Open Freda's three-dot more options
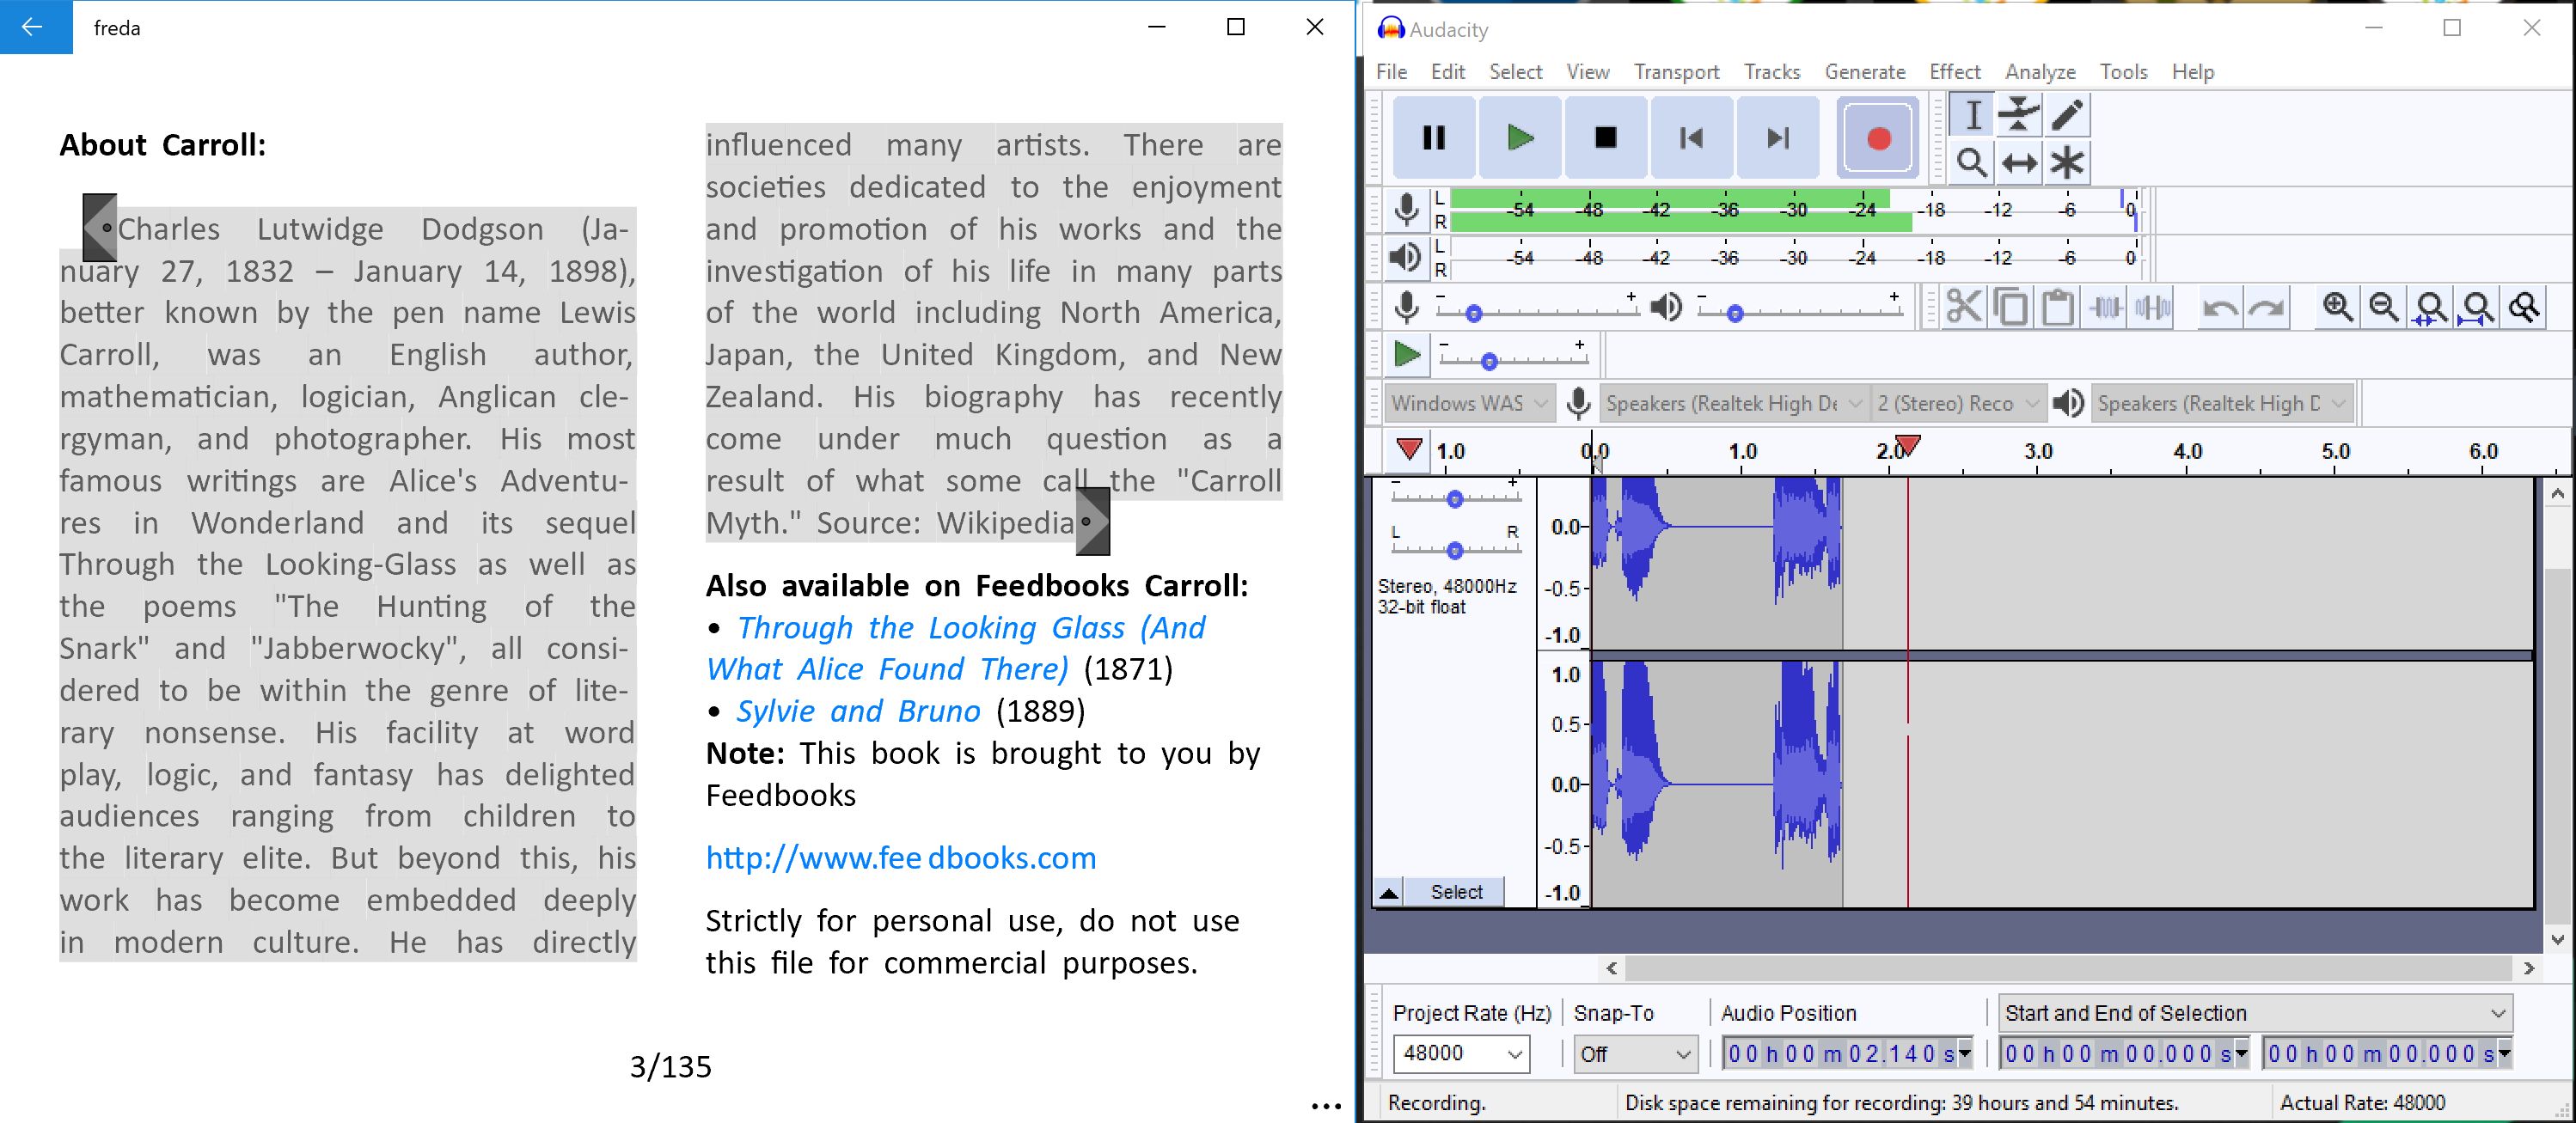 click(1325, 1105)
